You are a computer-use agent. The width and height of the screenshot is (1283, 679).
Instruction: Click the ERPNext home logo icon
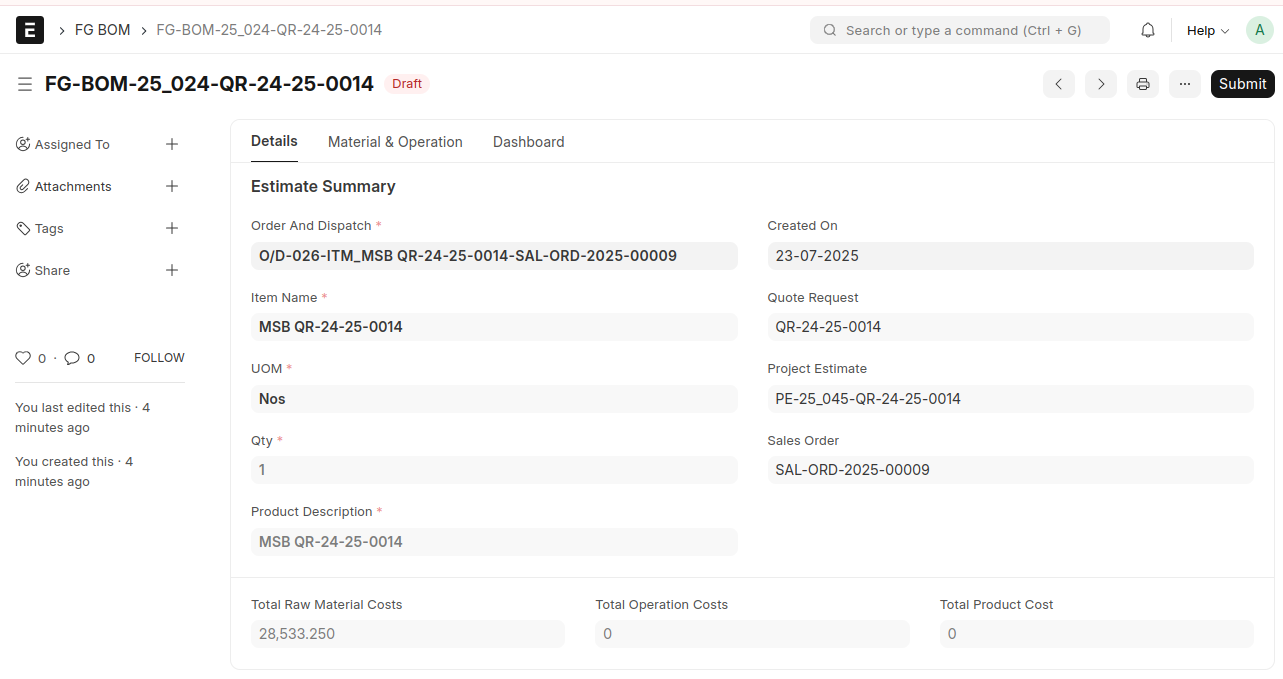pos(30,30)
